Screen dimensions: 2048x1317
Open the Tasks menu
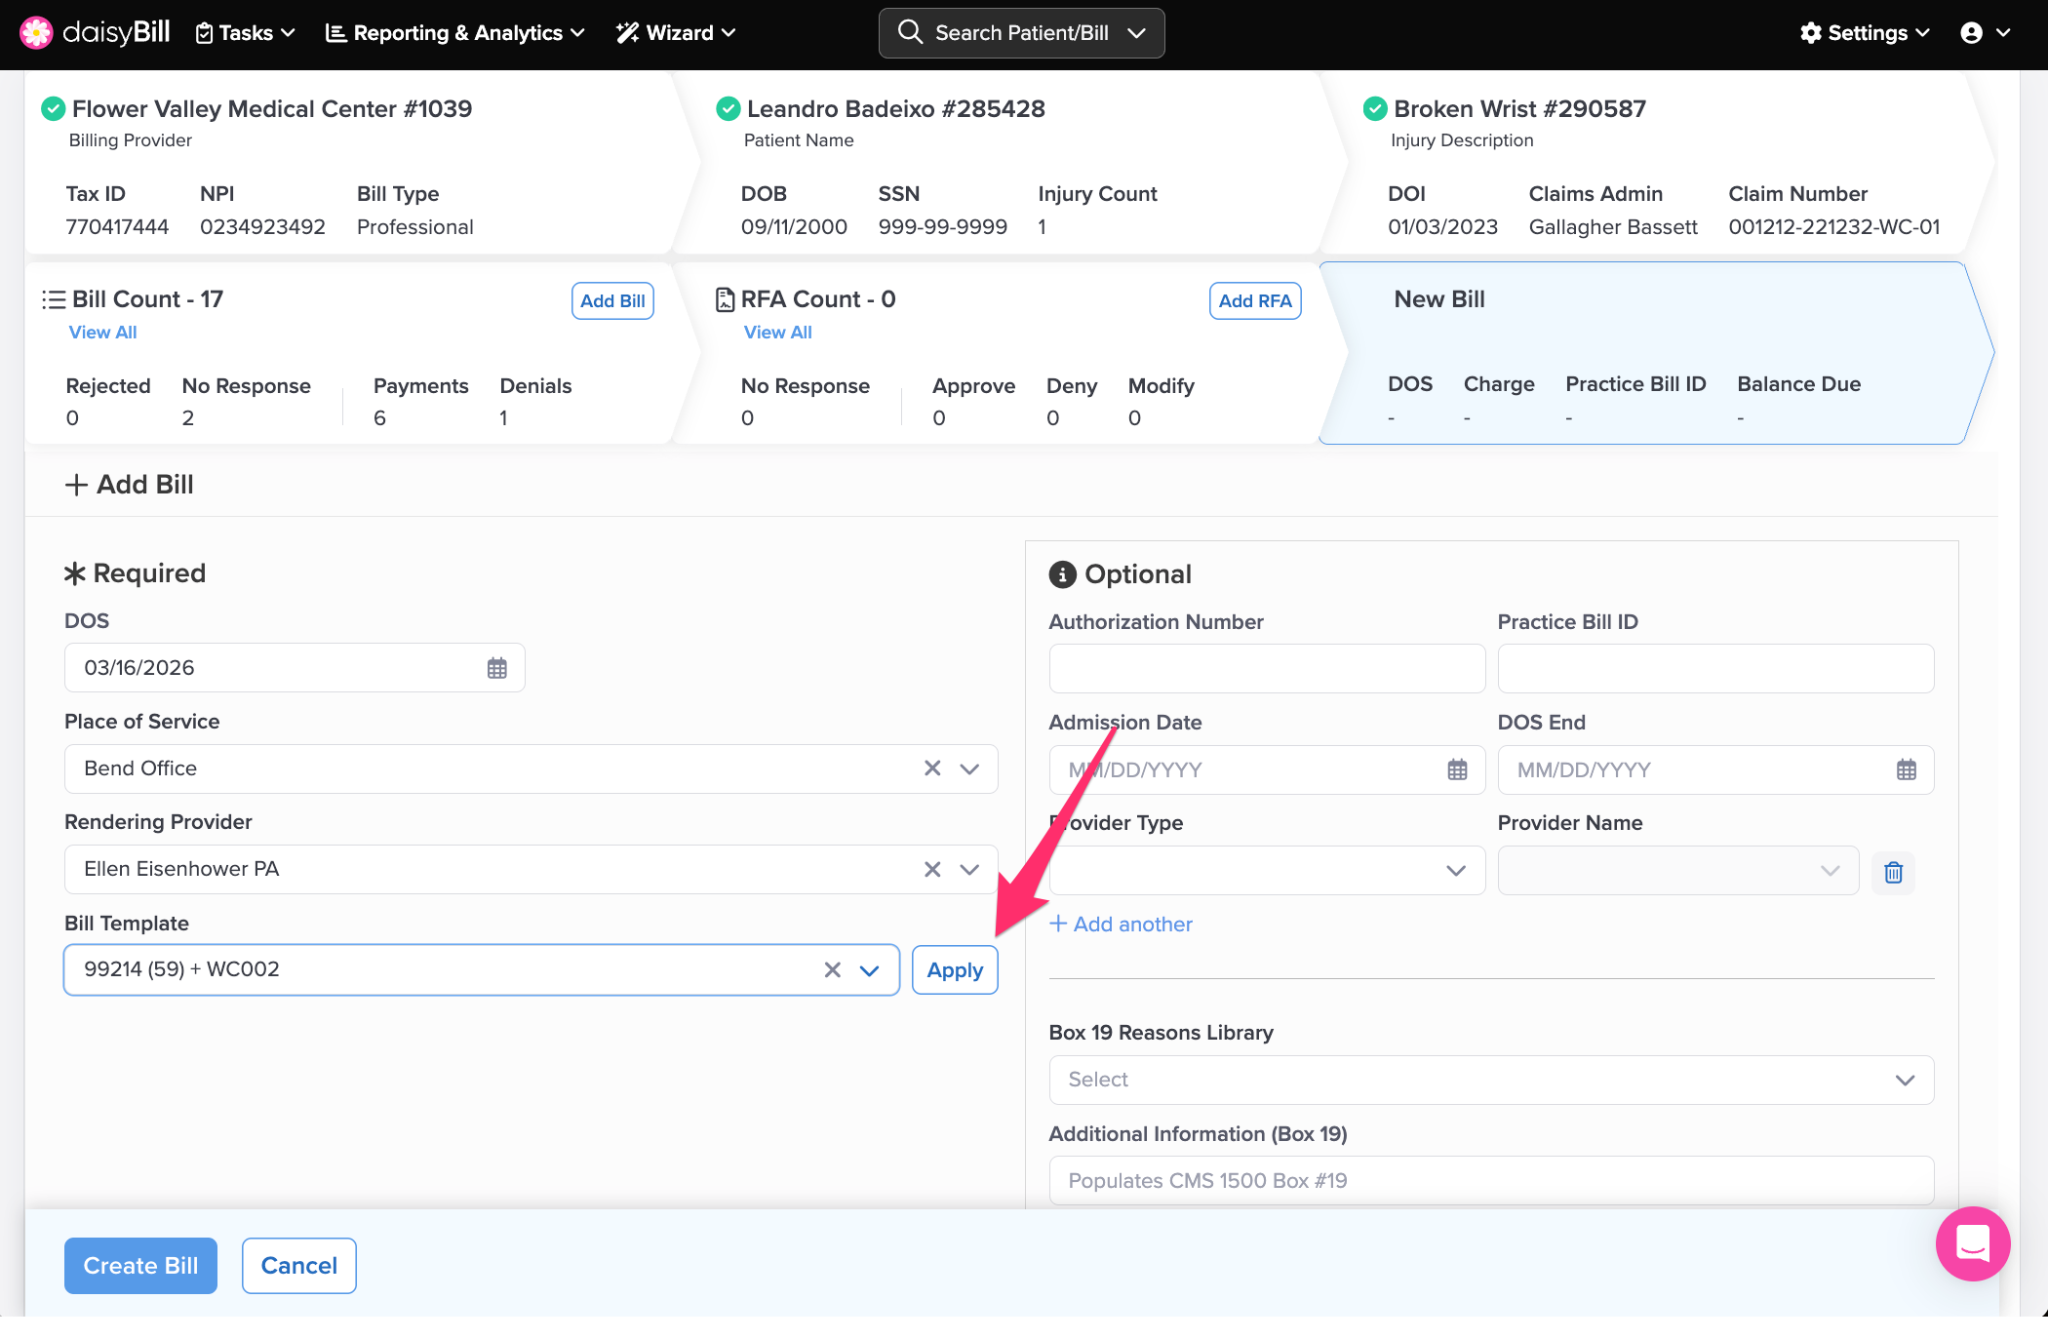[x=245, y=32]
